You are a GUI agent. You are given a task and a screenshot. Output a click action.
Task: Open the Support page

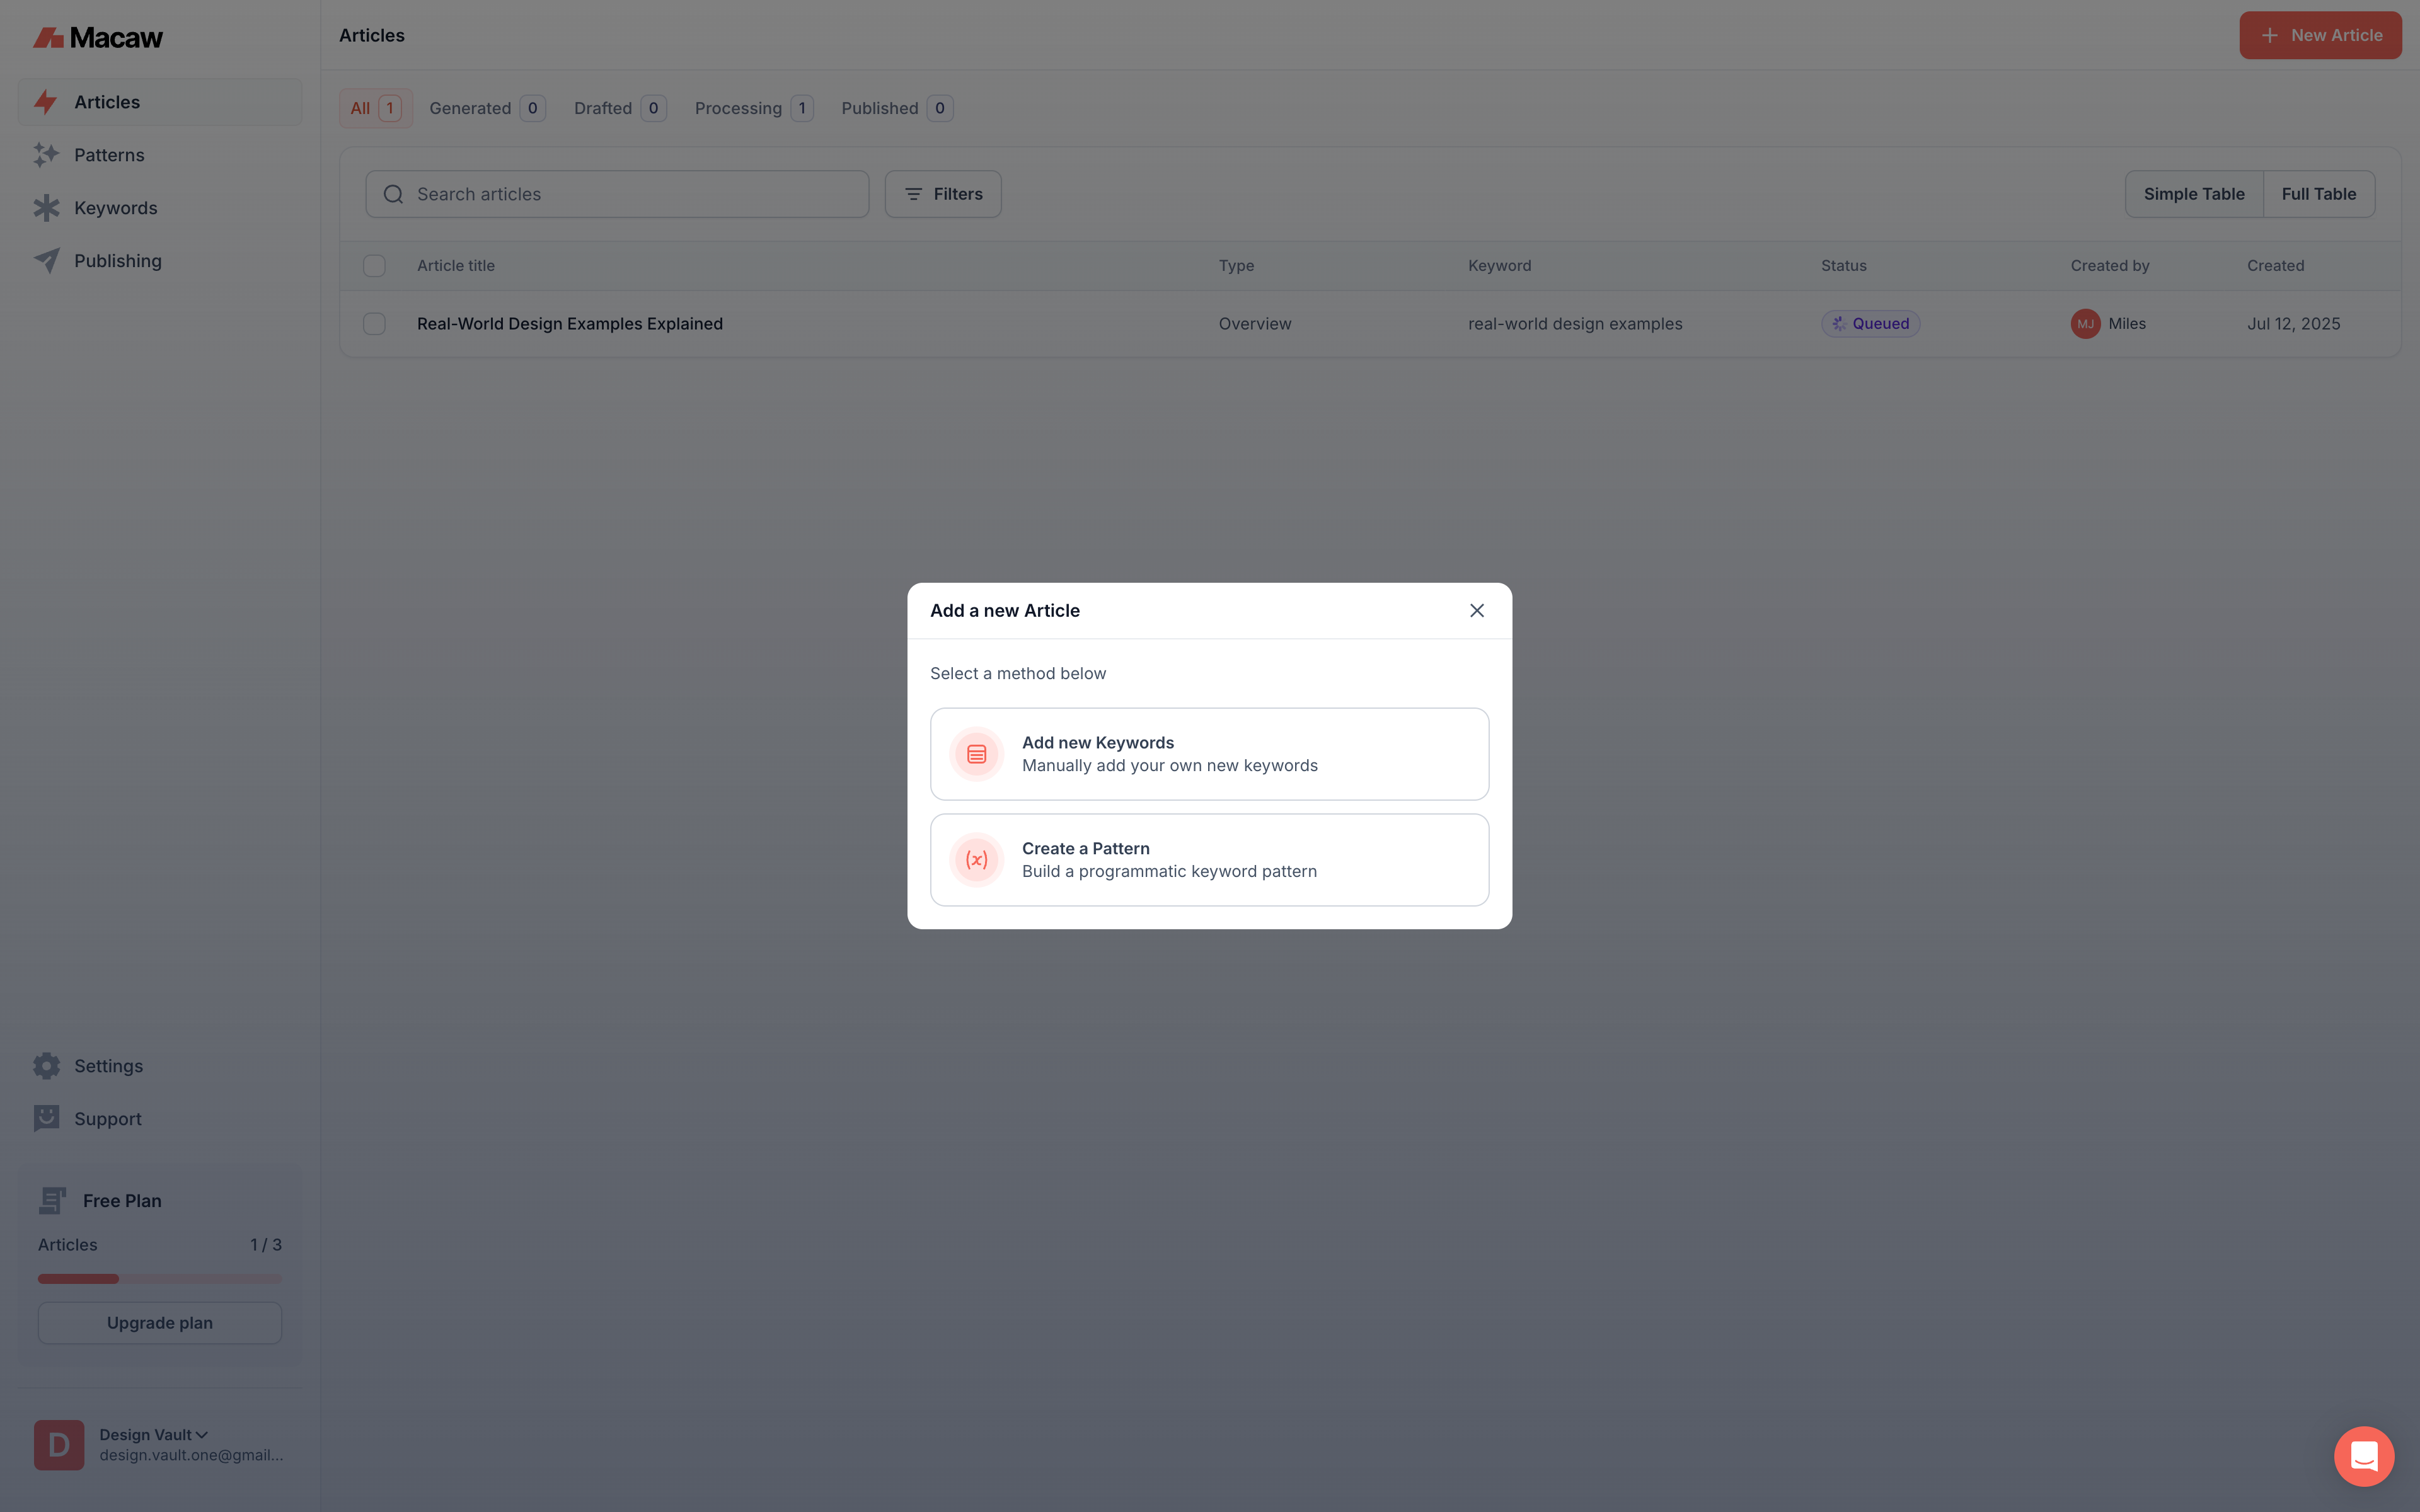click(107, 1119)
